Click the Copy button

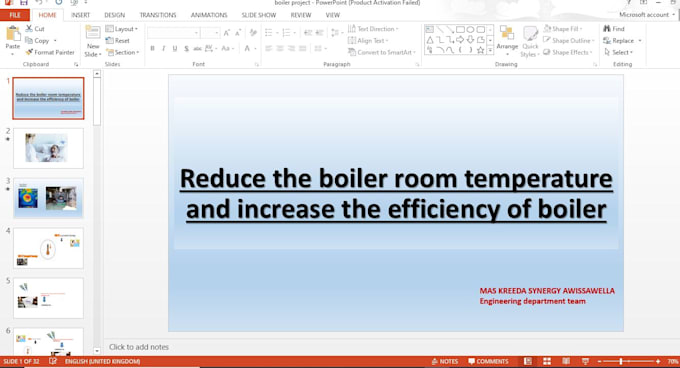[x=37, y=40]
